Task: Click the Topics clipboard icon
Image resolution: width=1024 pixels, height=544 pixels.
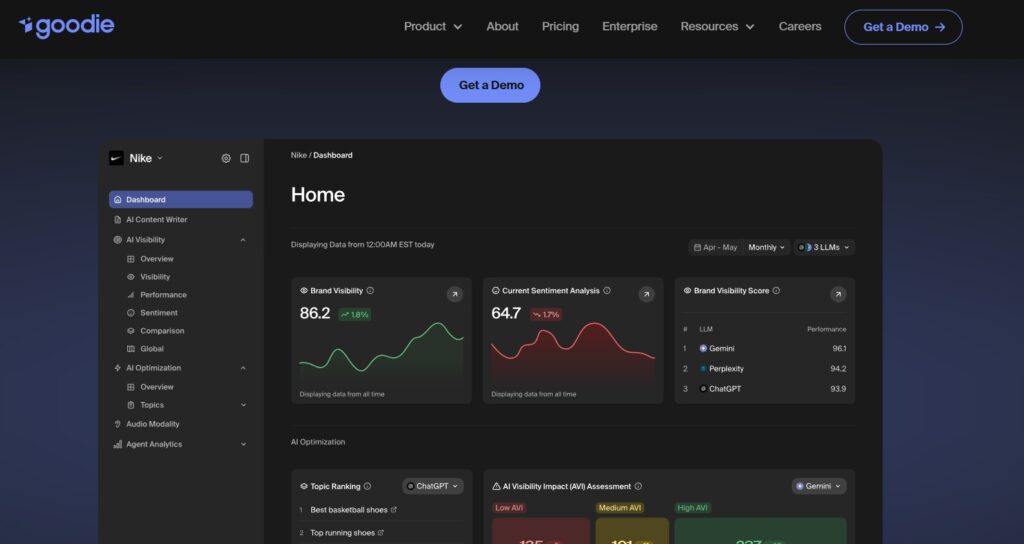Action: pyautogui.click(x=131, y=405)
